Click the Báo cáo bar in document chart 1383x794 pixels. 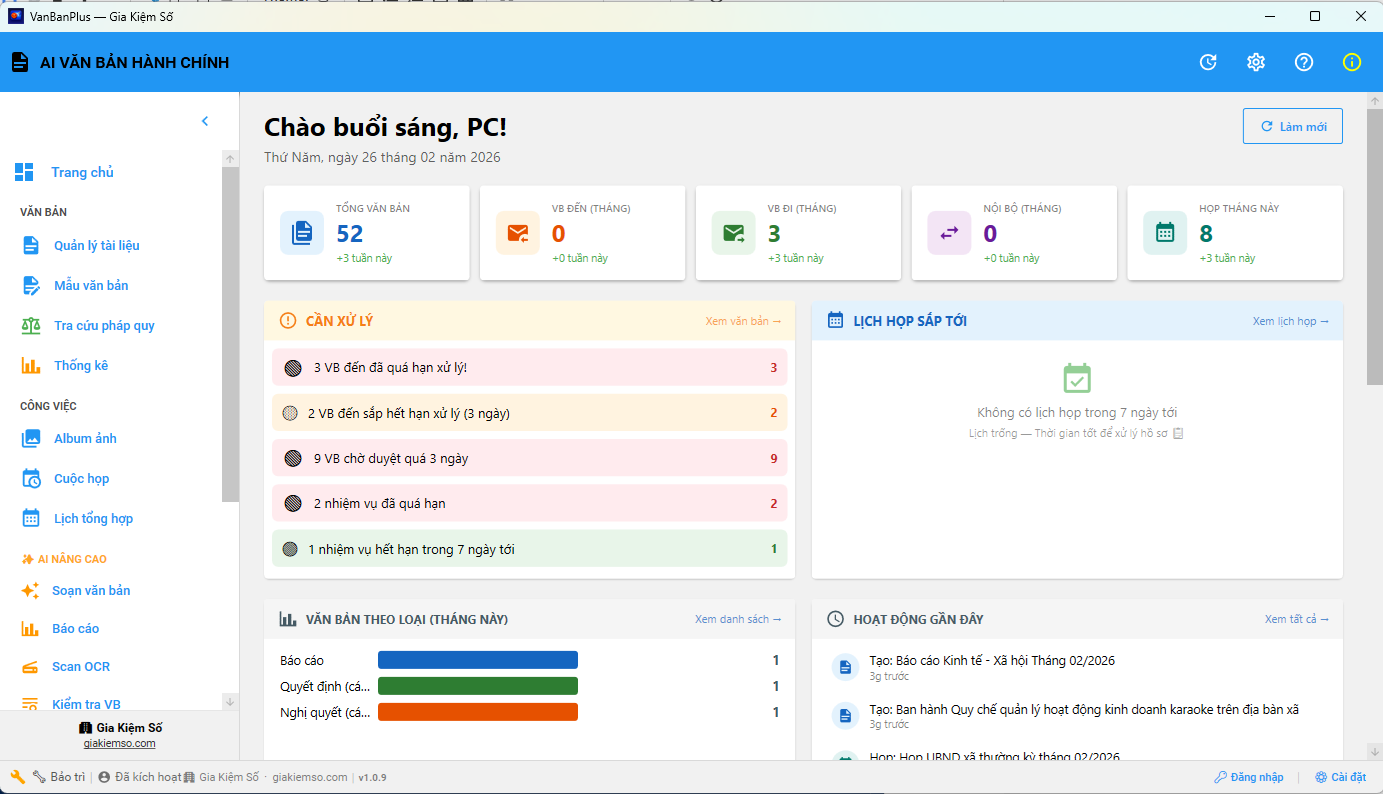point(477,659)
